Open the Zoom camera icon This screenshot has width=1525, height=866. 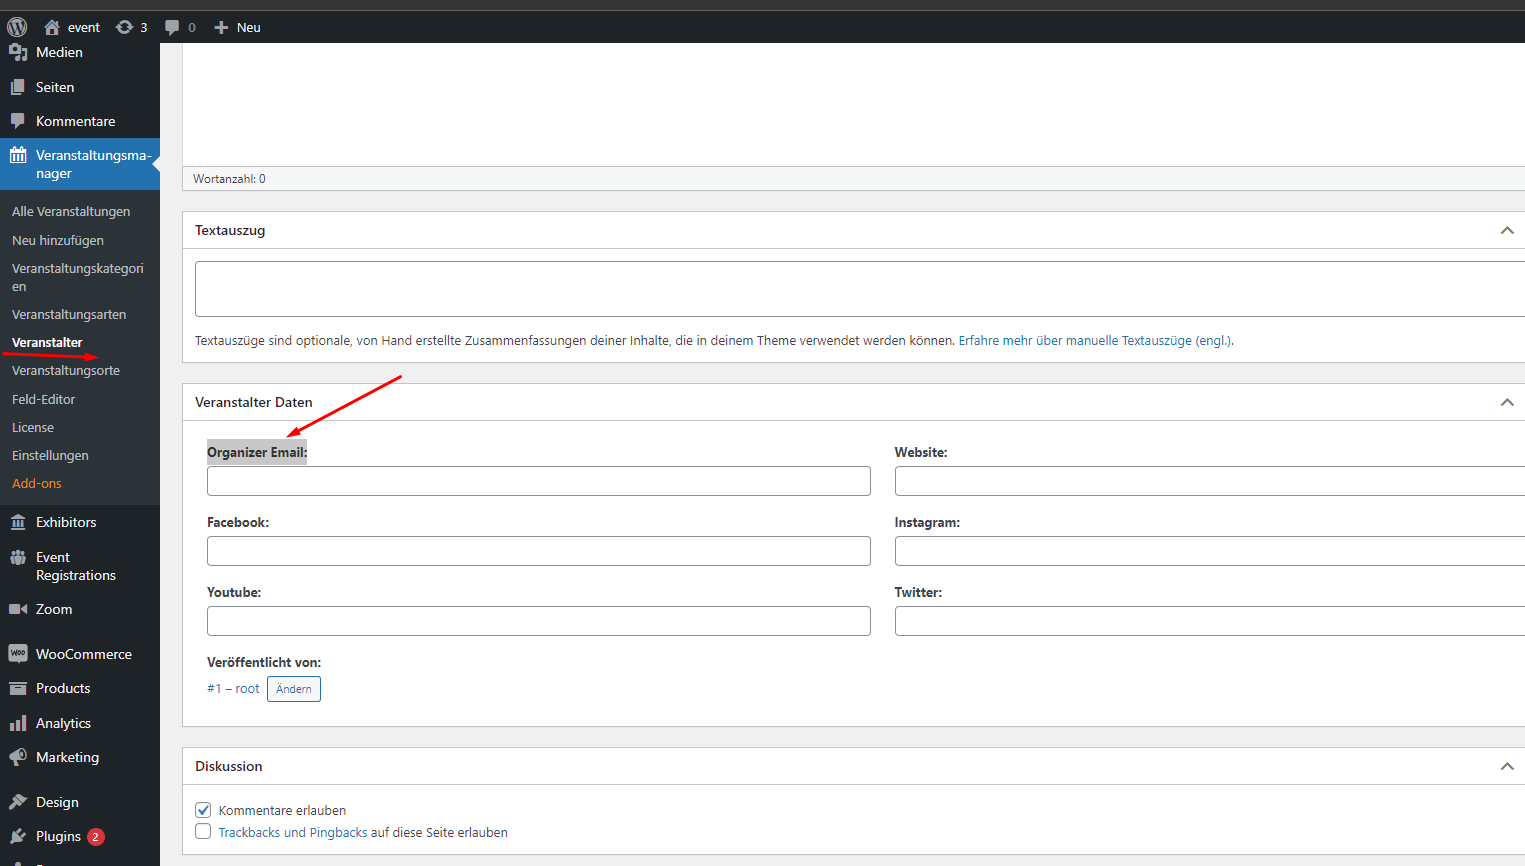click(18, 608)
